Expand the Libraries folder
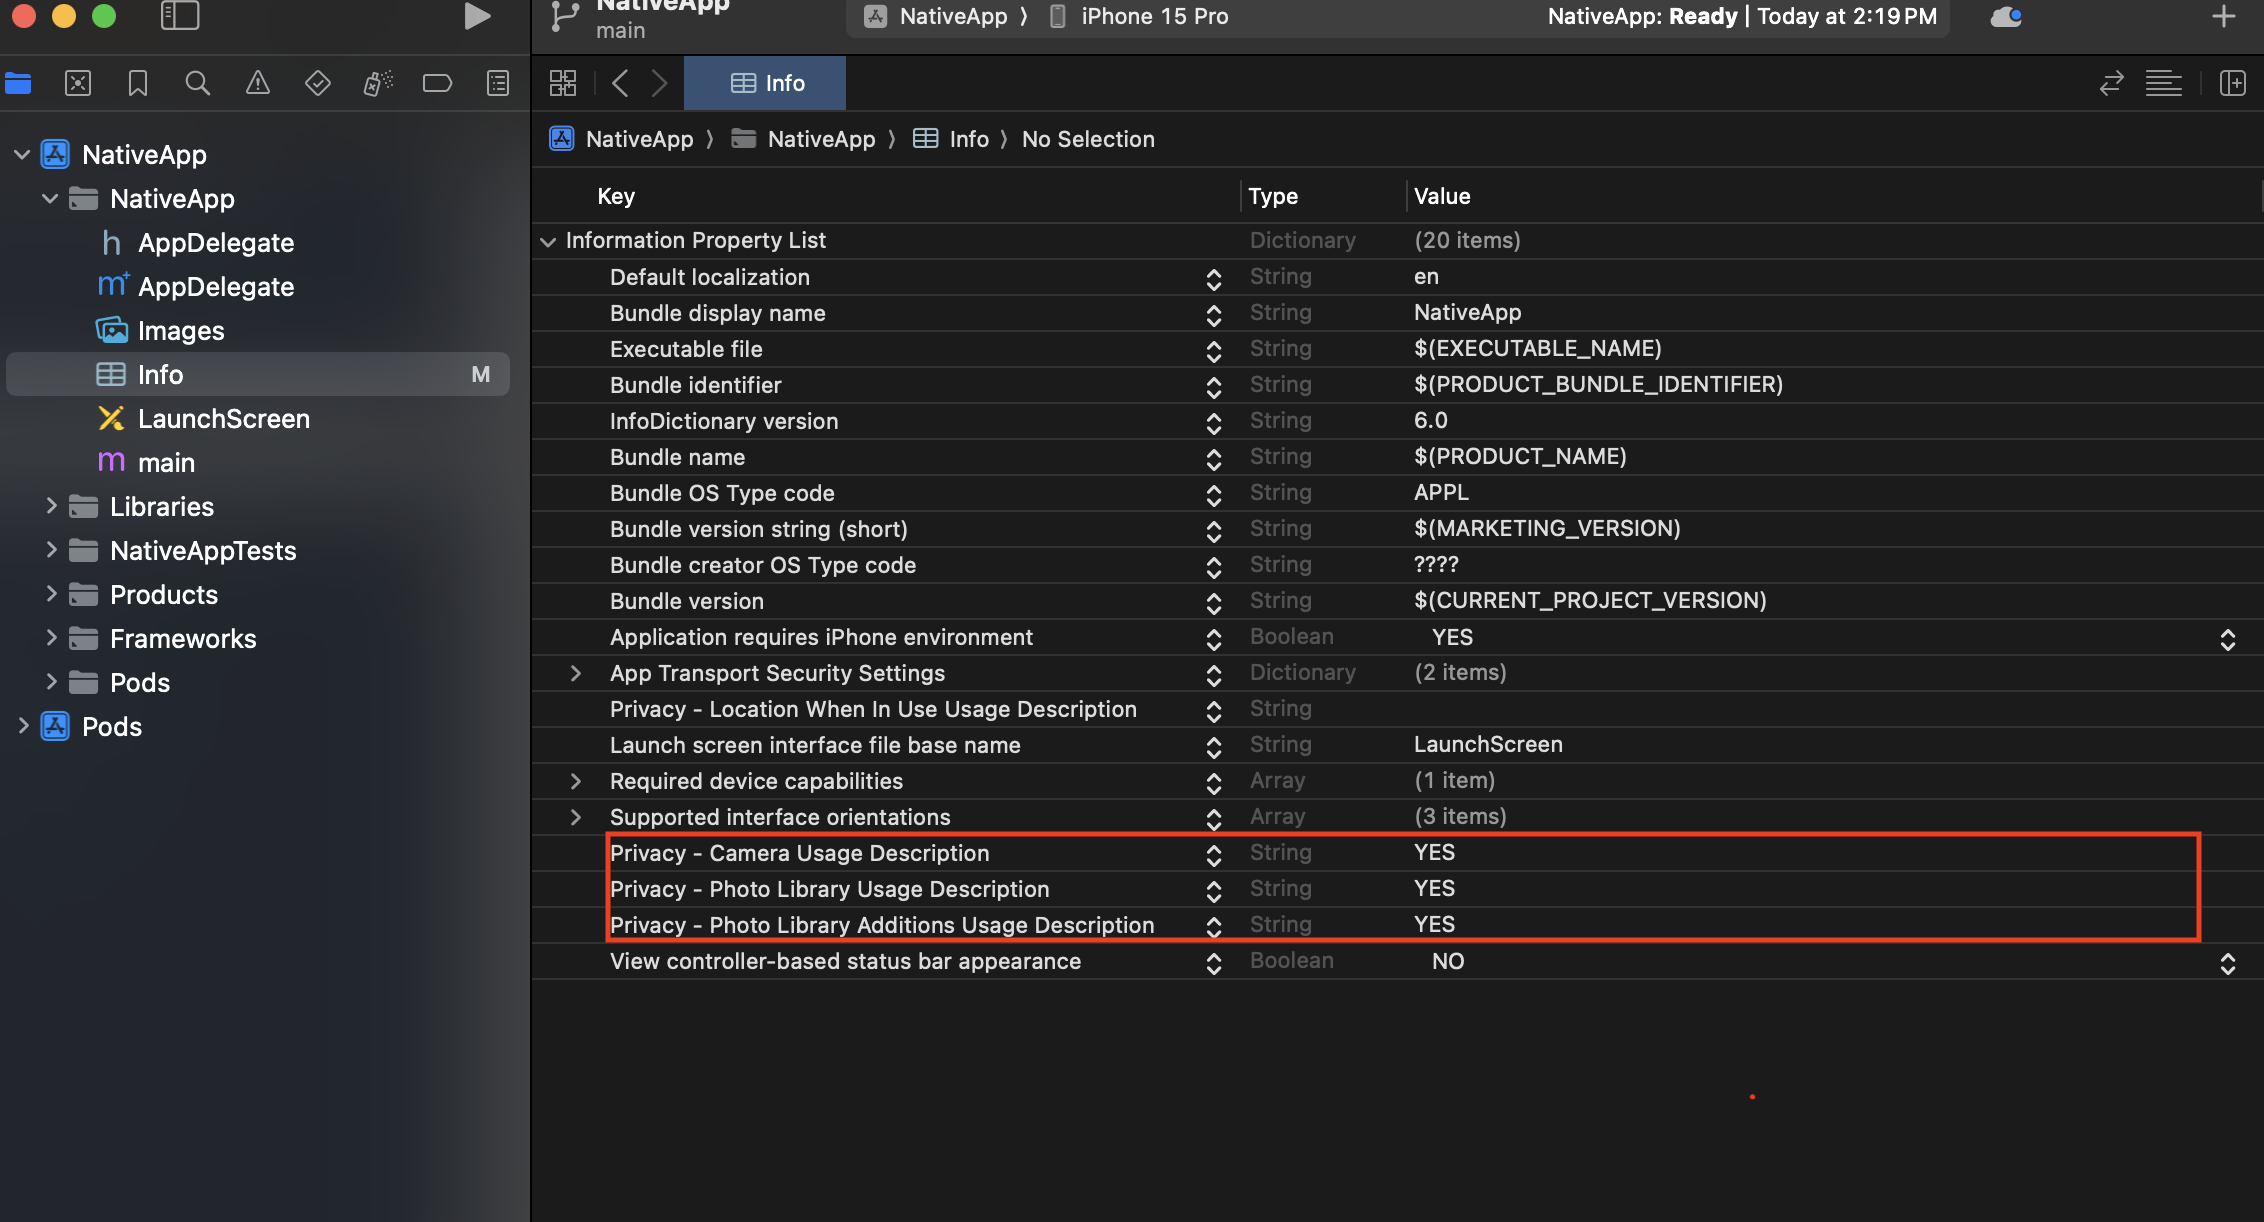Viewport: 2264px width, 1222px height. click(x=51, y=506)
